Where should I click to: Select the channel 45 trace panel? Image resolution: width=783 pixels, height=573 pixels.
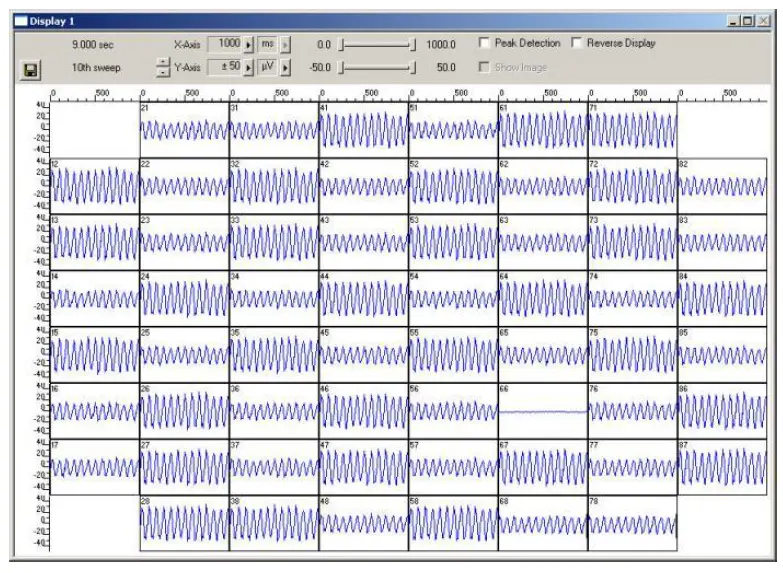[364, 355]
